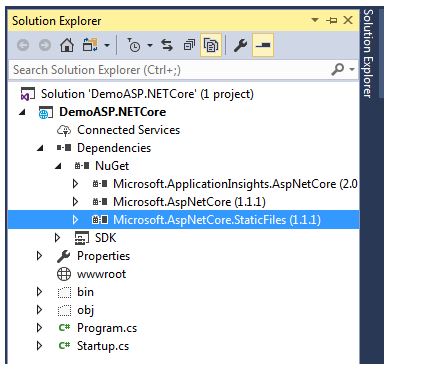Viewport: 427px width, 369px height.
Task: Toggle Preview Selected Items button
Action: [x=263, y=45]
